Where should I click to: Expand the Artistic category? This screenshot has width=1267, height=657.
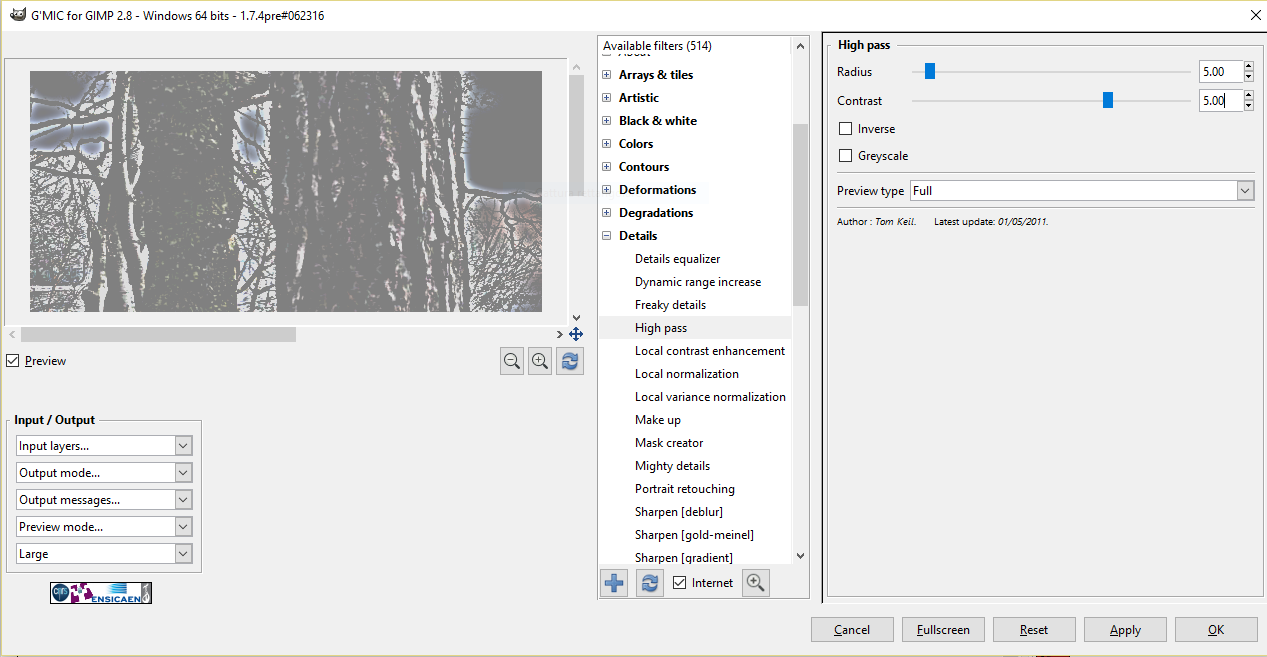606,98
